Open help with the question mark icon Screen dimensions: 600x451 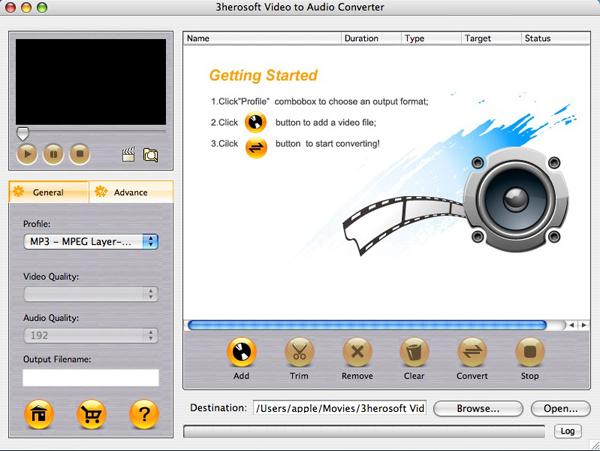pos(144,414)
